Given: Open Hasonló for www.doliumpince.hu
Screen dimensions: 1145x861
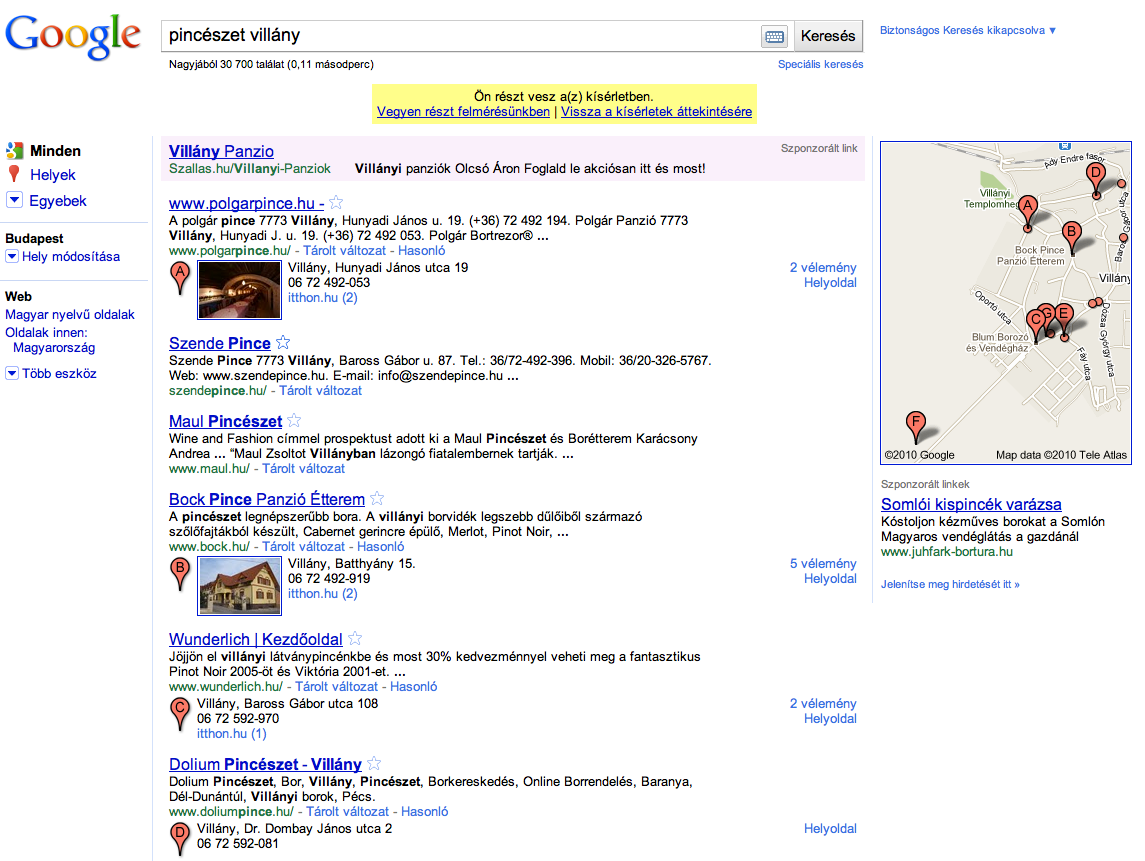Looking at the screenshot, I should (424, 812).
